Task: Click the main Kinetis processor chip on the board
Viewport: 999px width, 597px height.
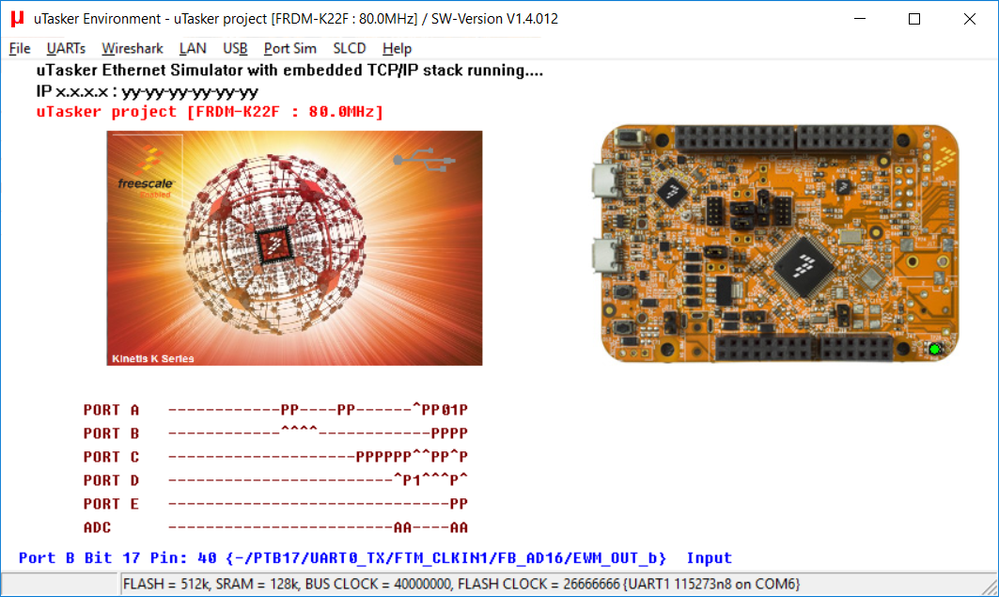Action: pos(804,266)
